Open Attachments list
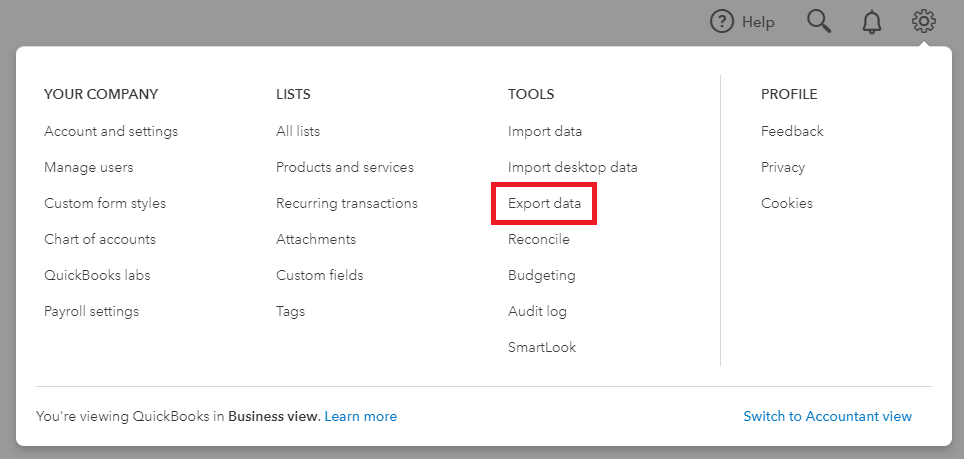This screenshot has height=459, width=964. [316, 239]
